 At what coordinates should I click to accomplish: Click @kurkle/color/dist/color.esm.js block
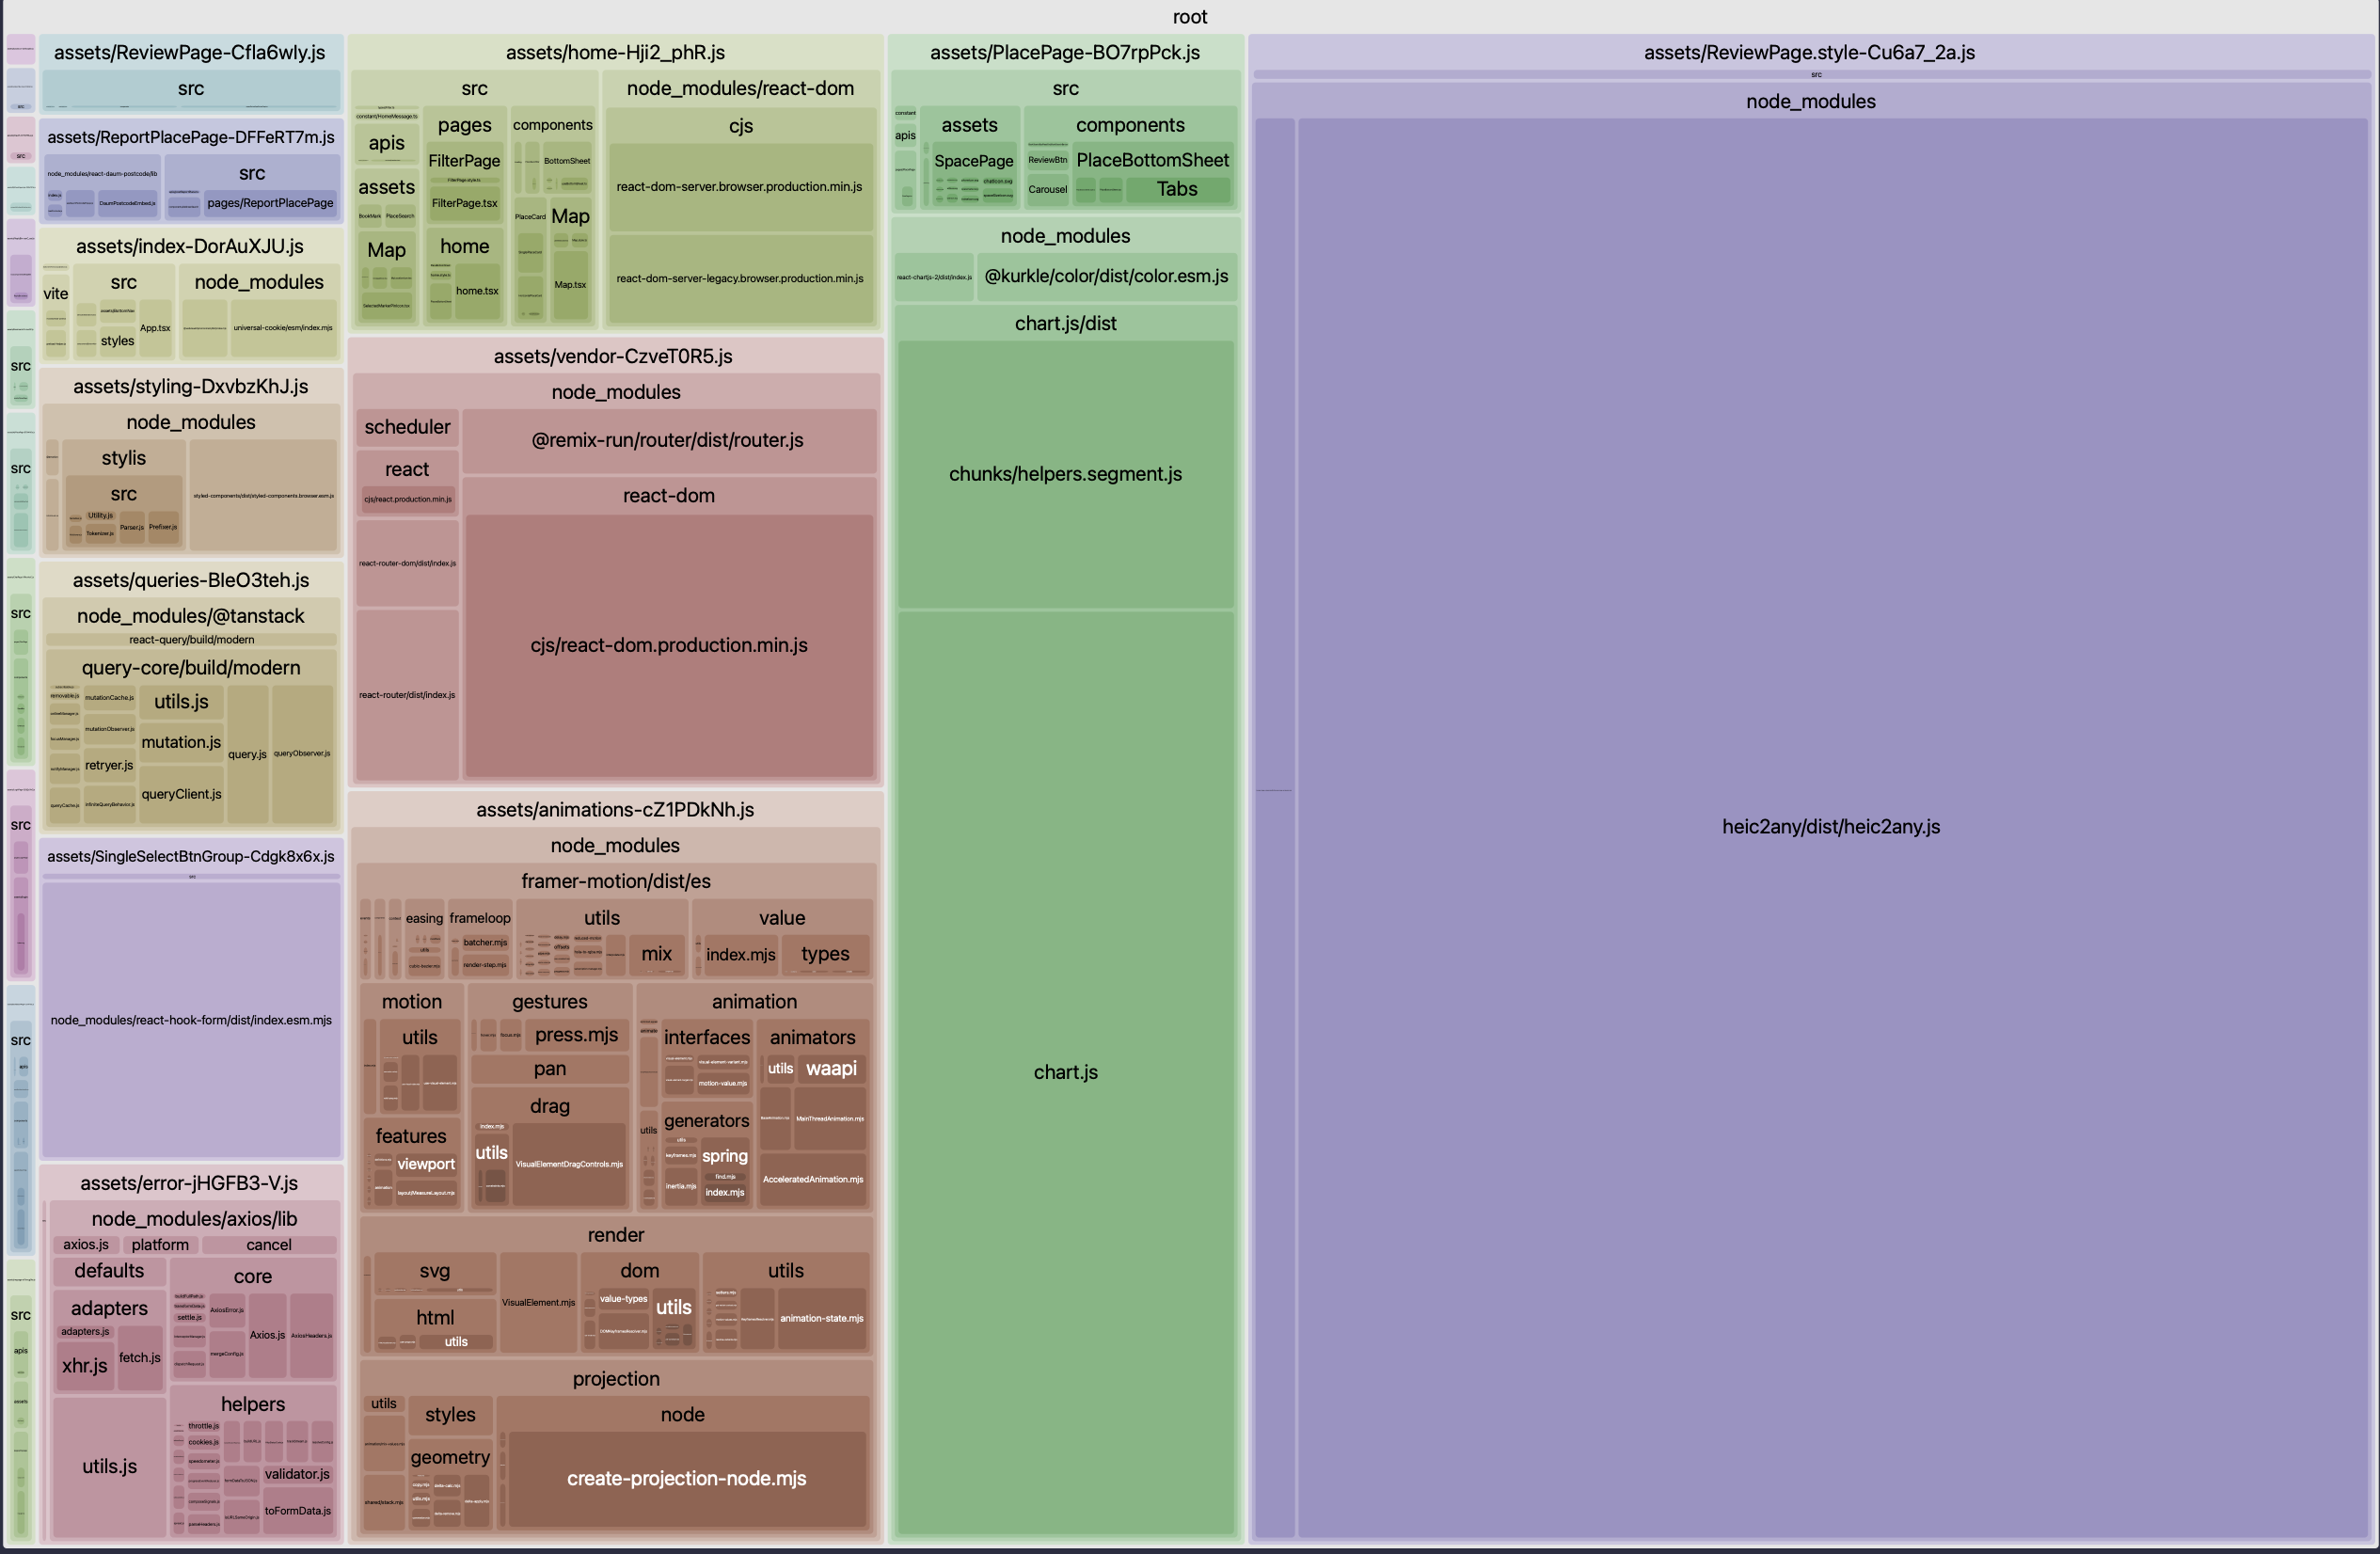tap(1105, 276)
